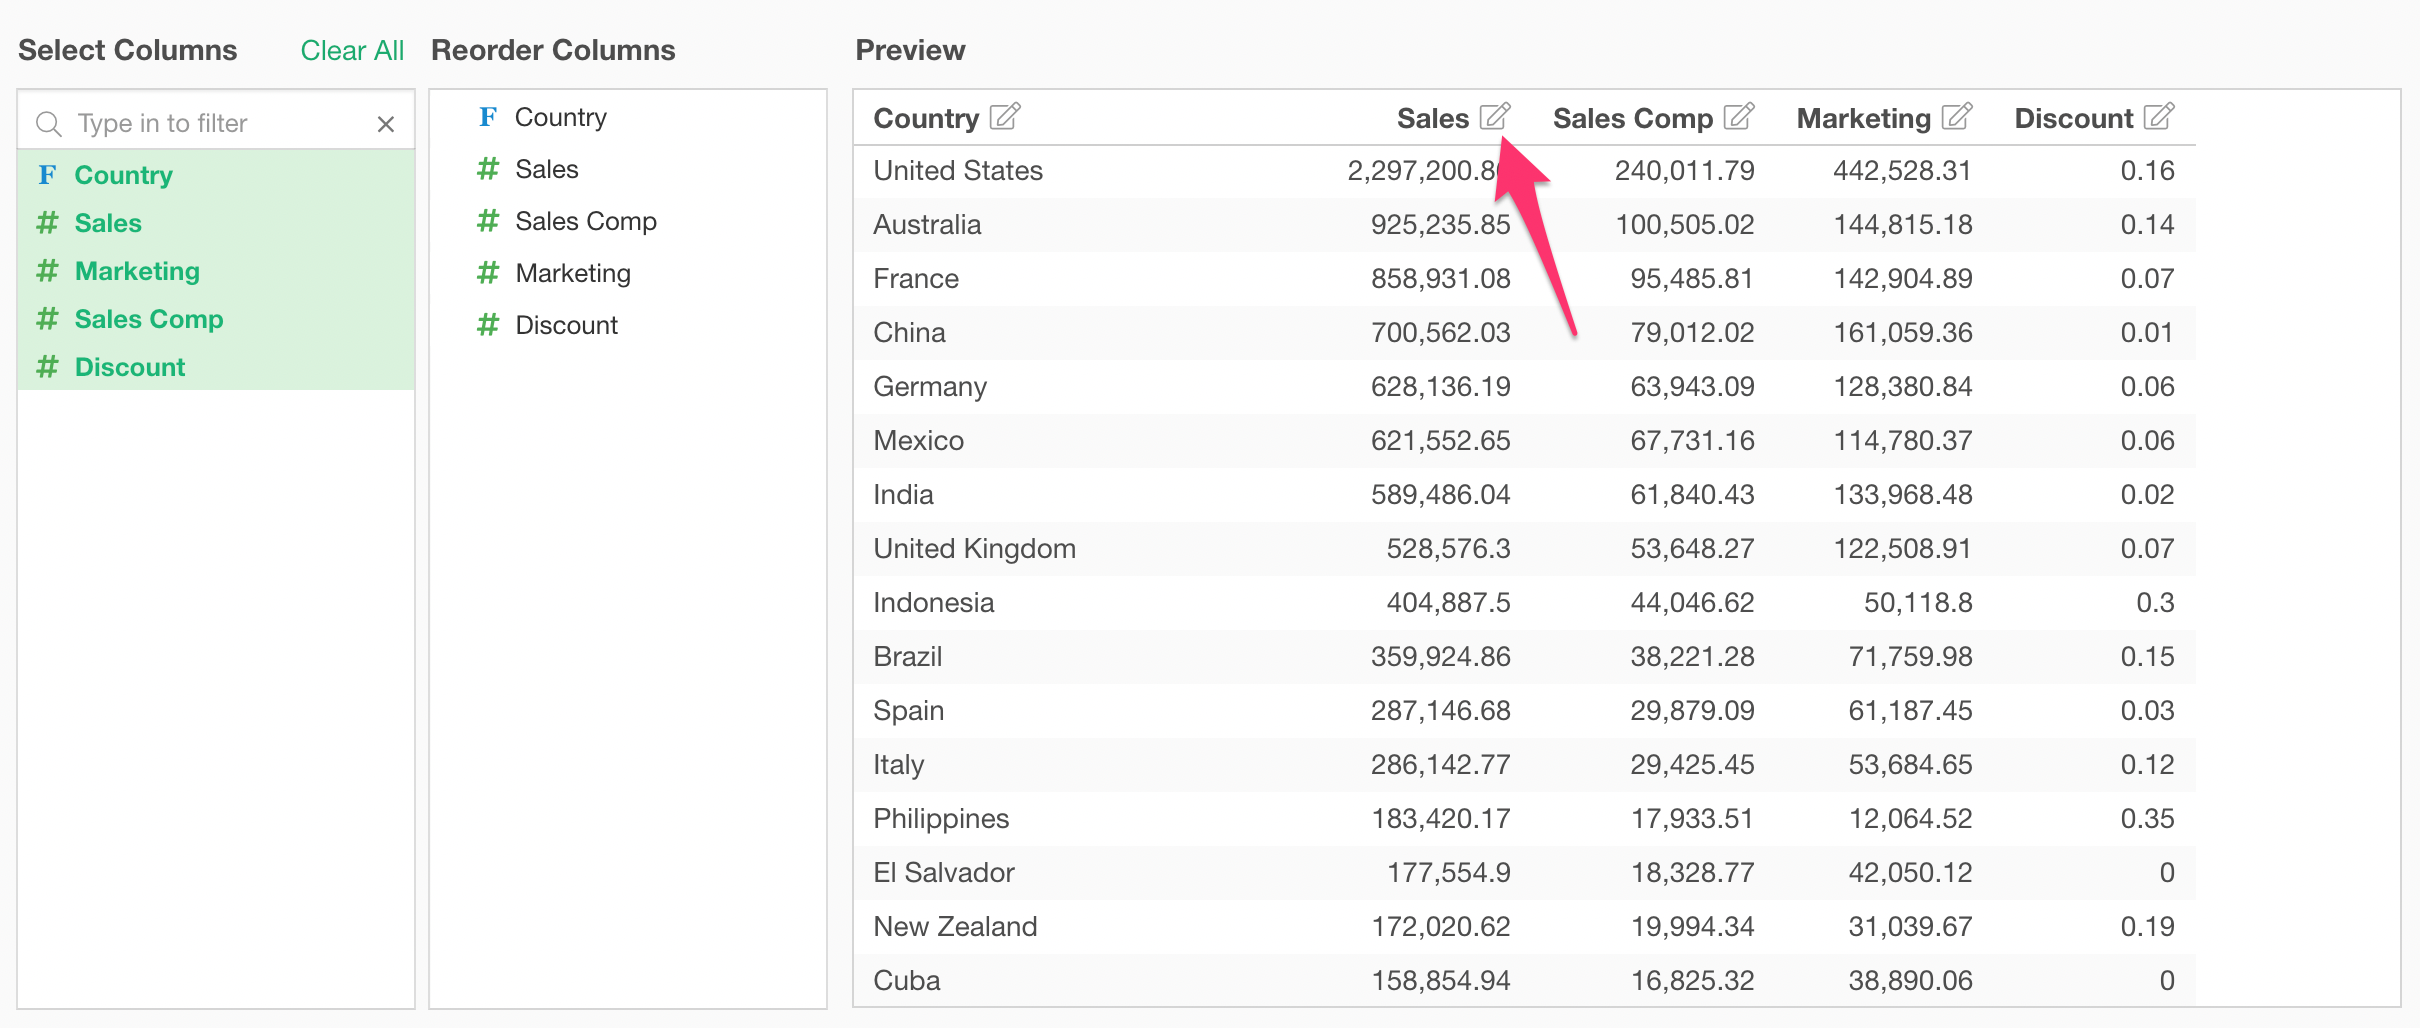Click the Clear All link
The width and height of the screenshot is (2420, 1028).
click(352, 49)
